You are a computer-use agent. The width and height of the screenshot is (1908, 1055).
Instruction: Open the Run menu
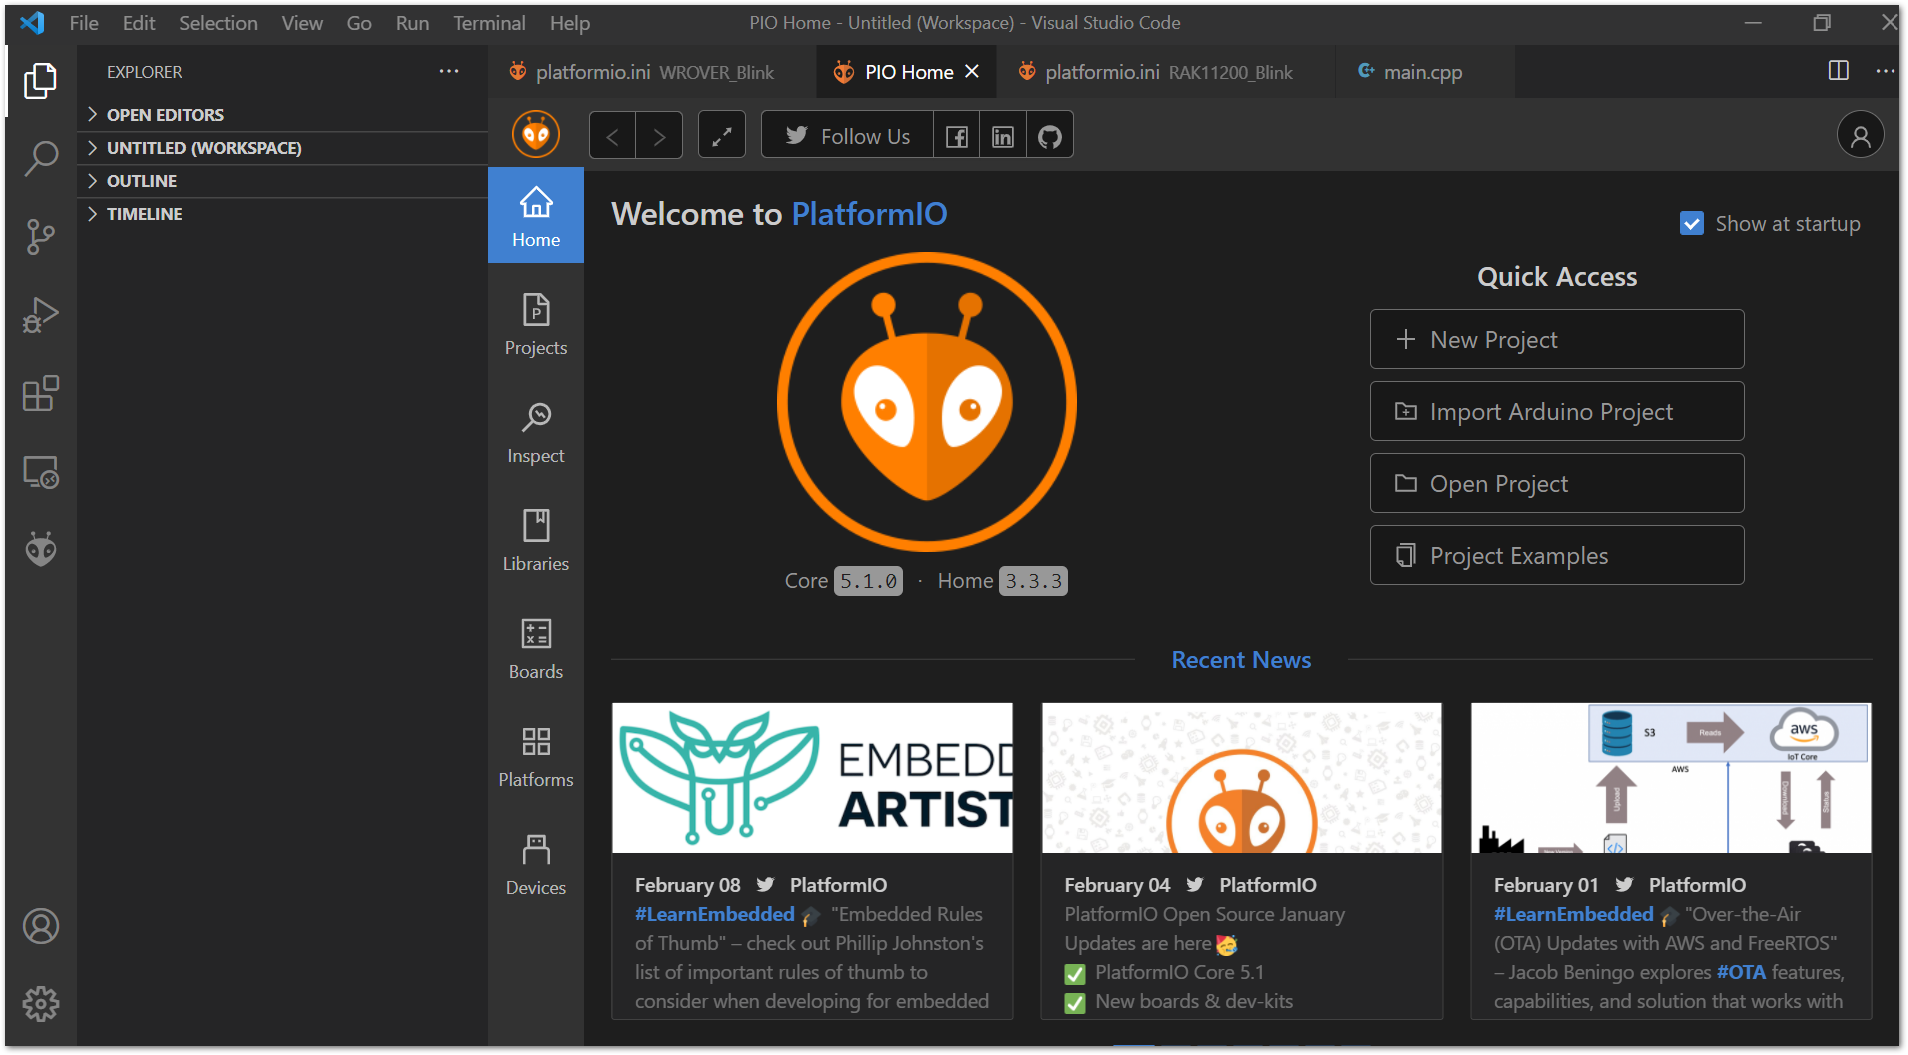click(x=412, y=22)
